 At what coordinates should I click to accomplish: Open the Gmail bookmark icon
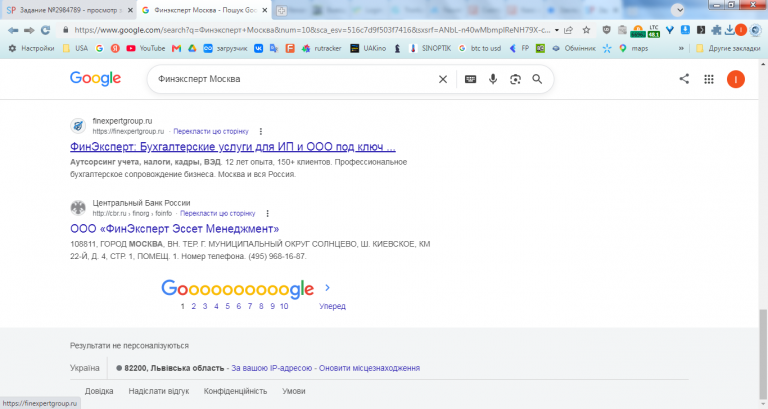tap(176, 48)
